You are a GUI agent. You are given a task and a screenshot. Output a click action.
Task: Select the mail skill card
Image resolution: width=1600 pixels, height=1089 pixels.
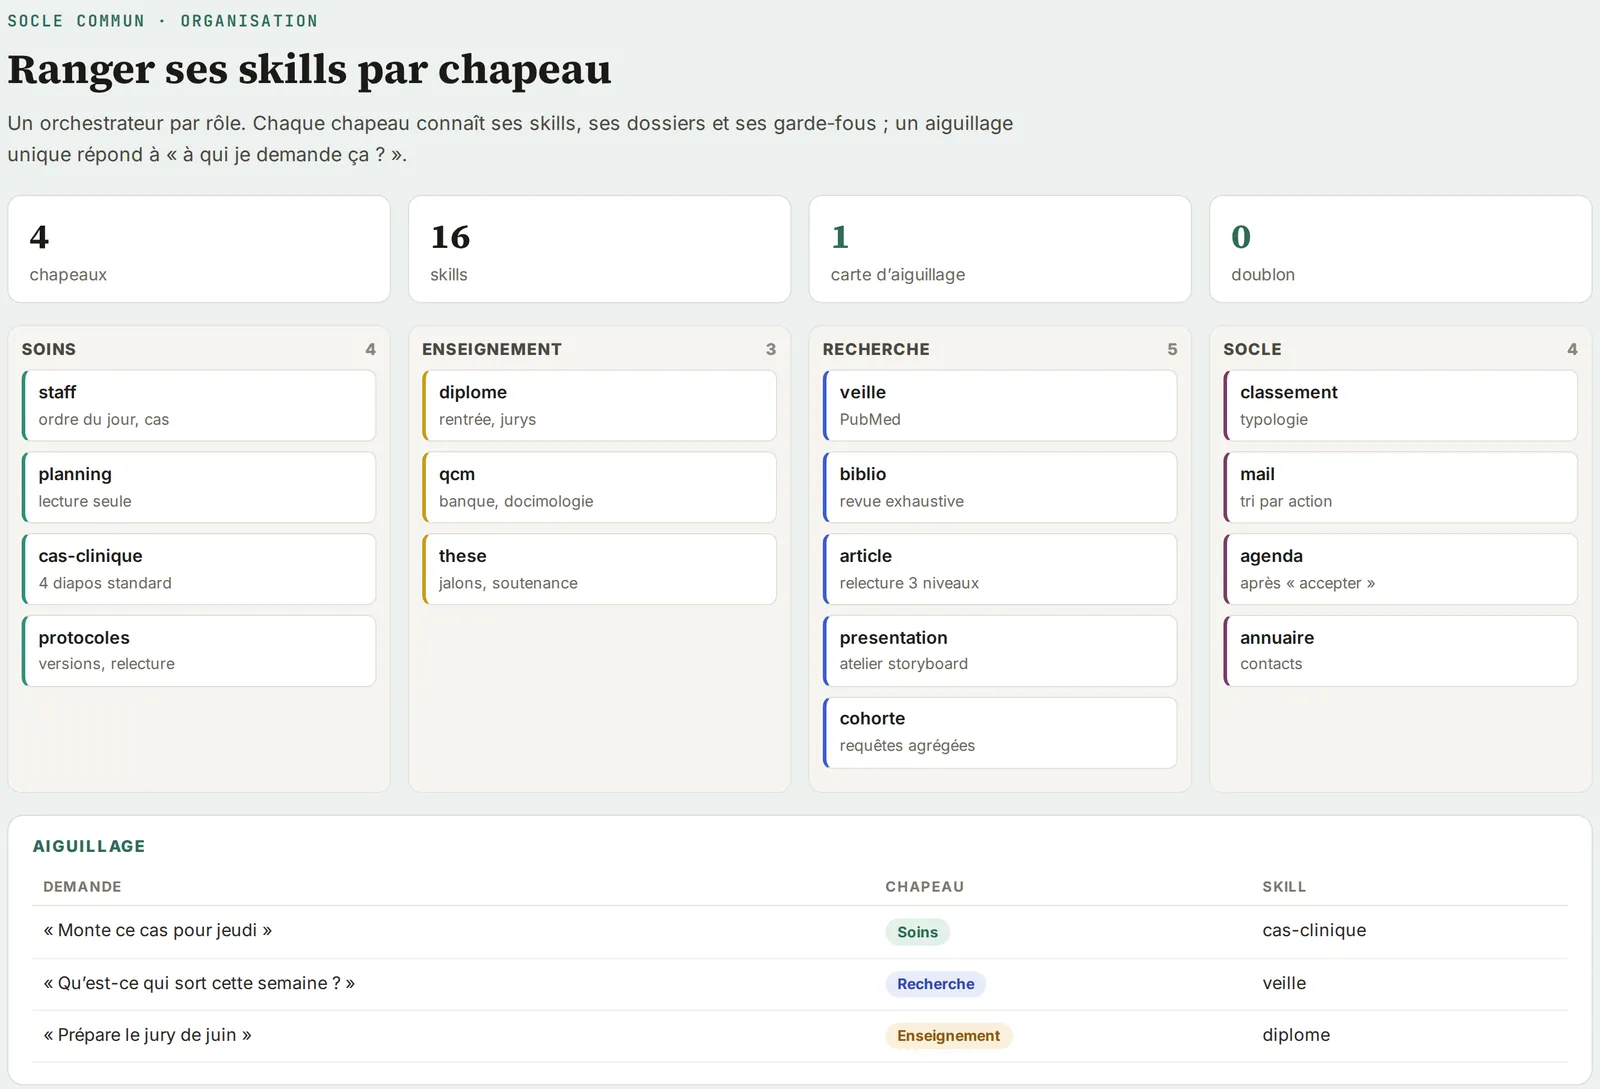(1400, 487)
